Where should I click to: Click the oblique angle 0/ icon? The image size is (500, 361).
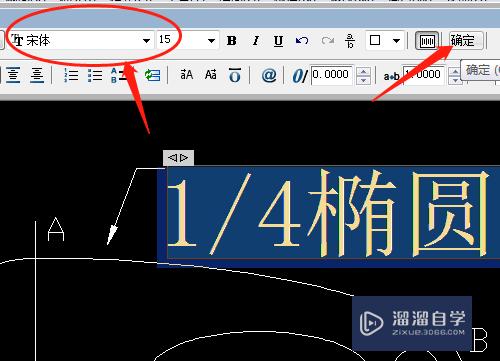299,75
